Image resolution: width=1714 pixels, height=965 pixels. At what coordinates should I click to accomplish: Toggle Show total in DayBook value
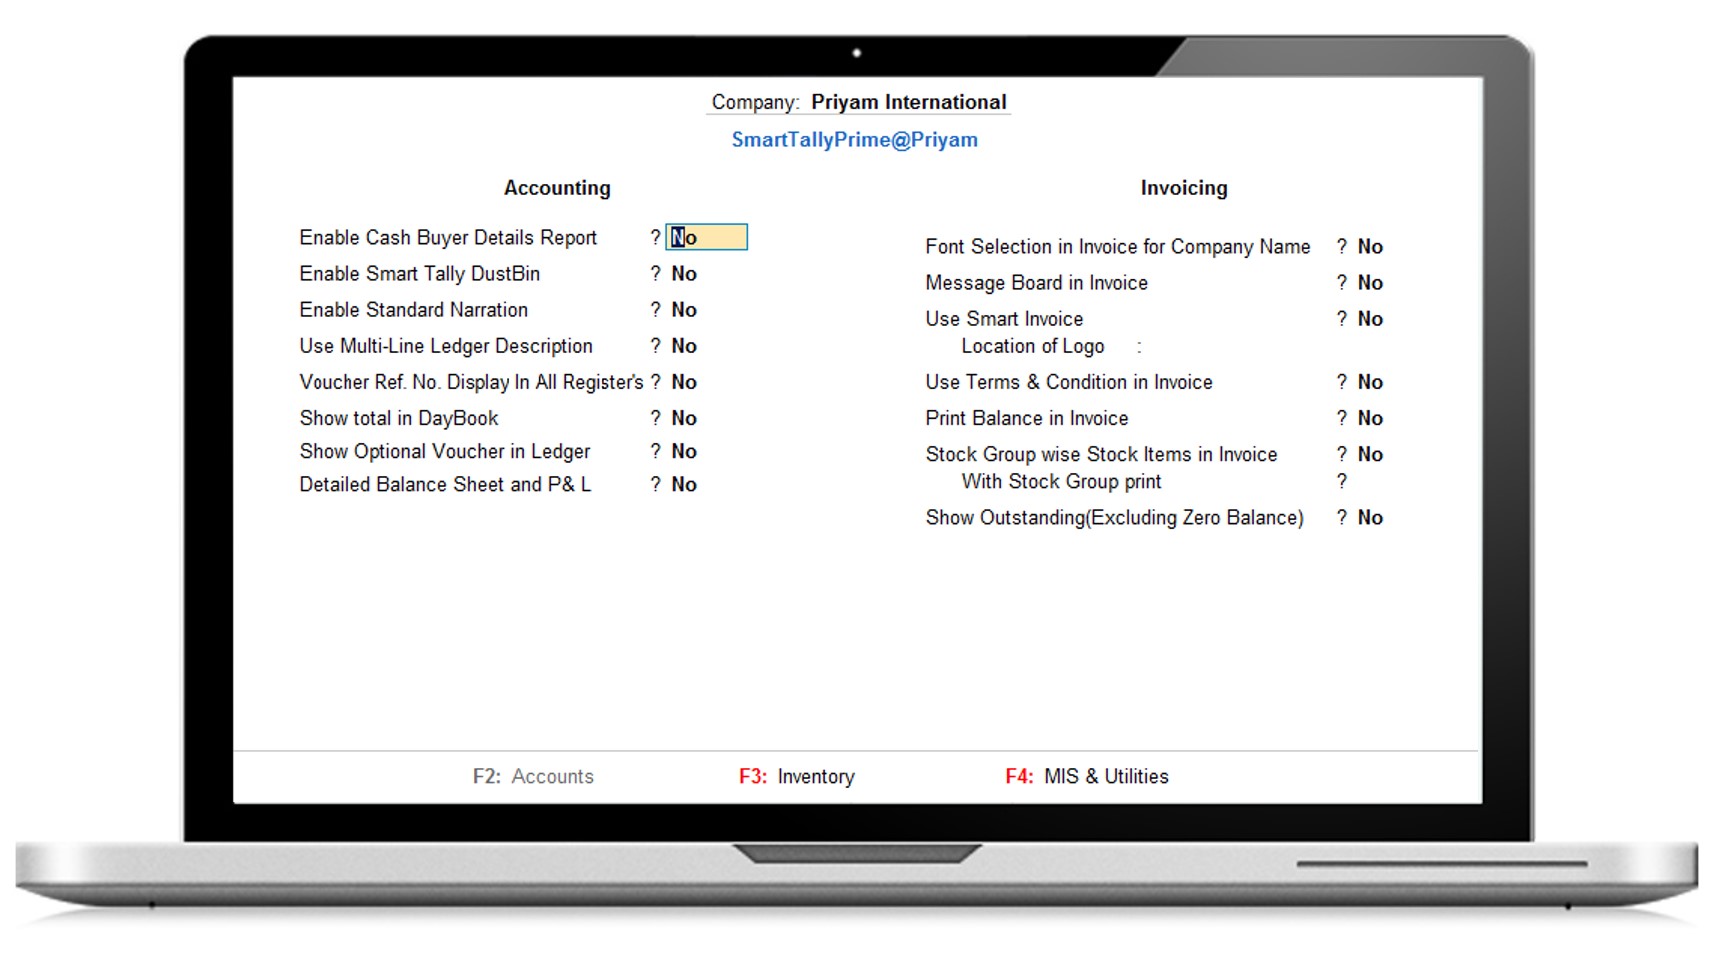[x=684, y=417]
